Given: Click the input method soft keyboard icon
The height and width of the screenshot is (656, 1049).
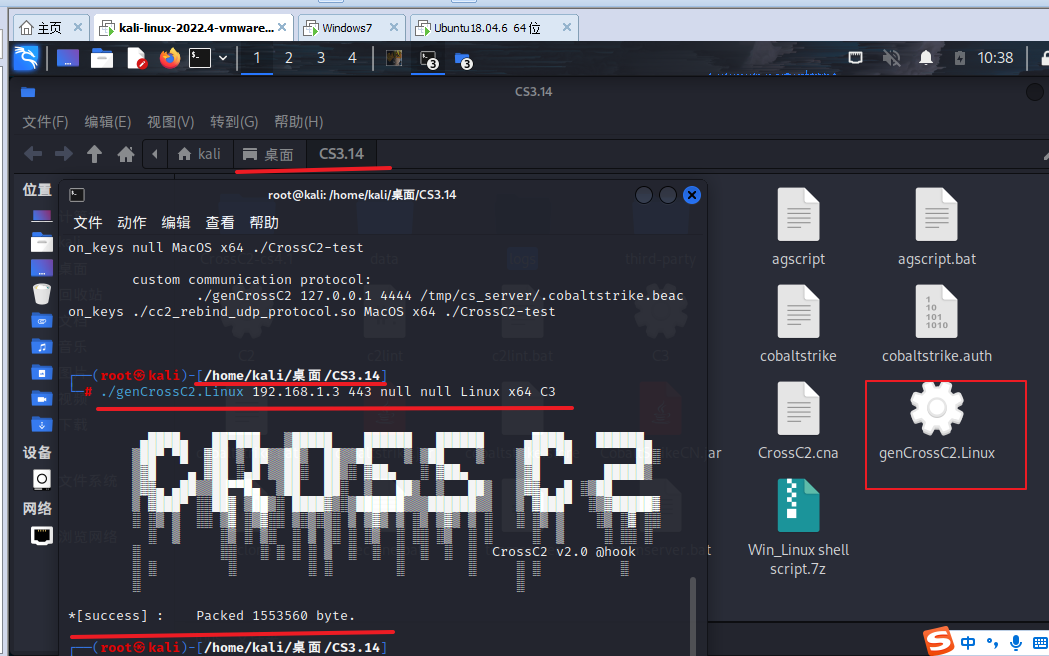Looking at the screenshot, I should tap(1040, 643).
